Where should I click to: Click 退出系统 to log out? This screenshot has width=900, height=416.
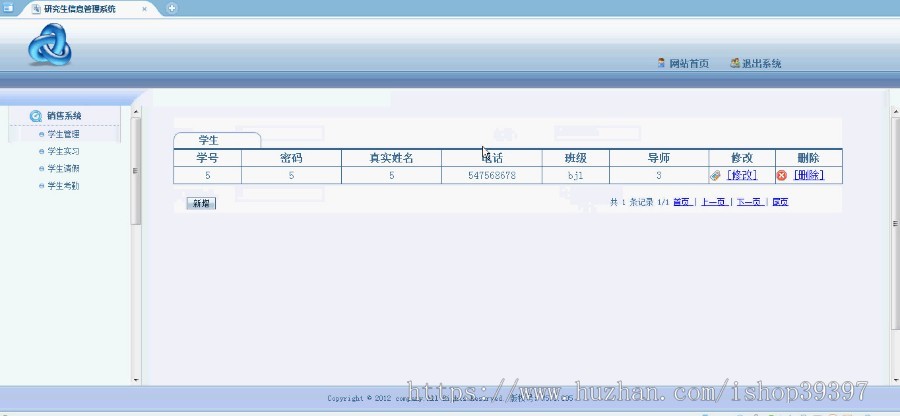[761, 64]
